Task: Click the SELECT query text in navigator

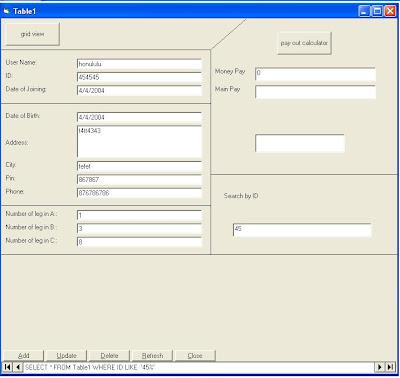Action: (90, 367)
